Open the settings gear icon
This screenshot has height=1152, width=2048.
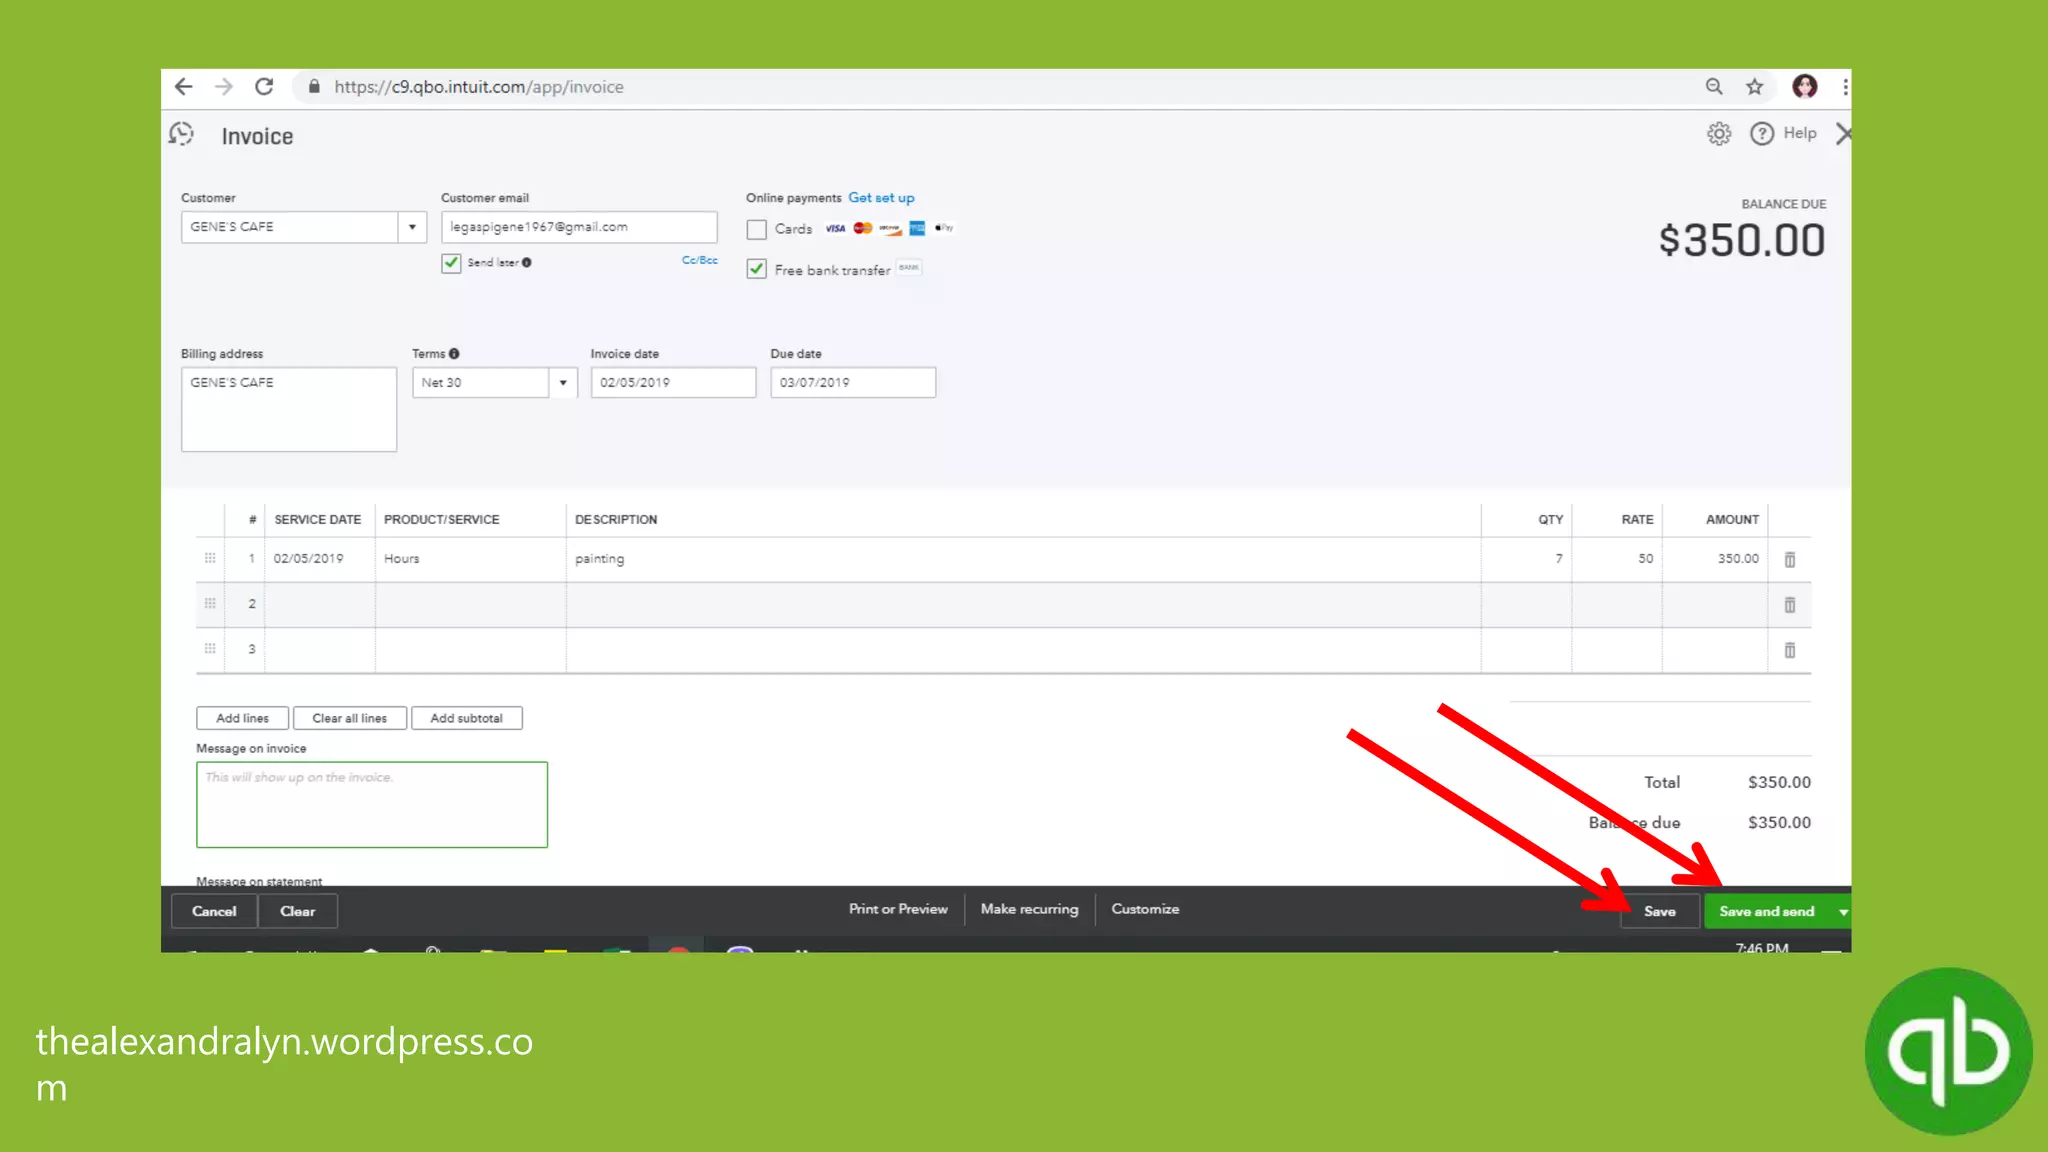click(1718, 134)
